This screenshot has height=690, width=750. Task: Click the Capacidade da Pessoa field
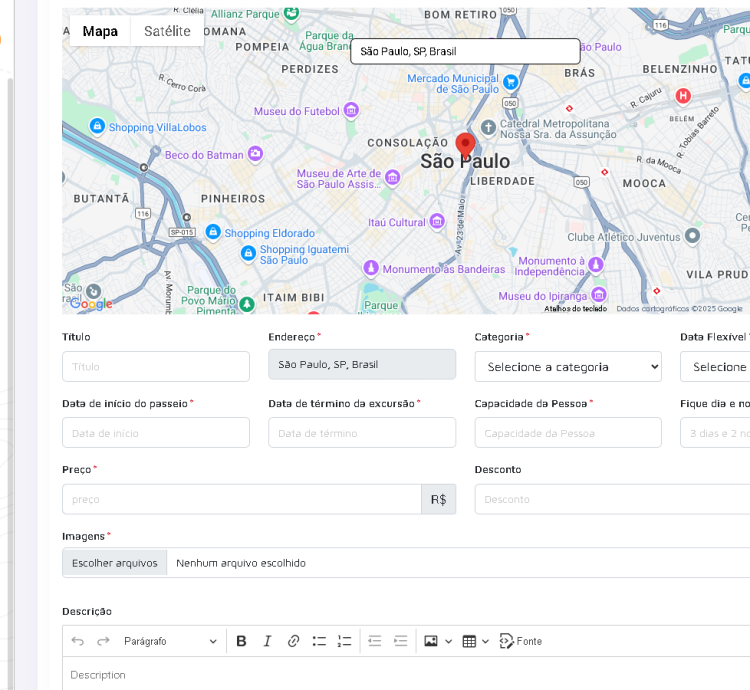568,433
